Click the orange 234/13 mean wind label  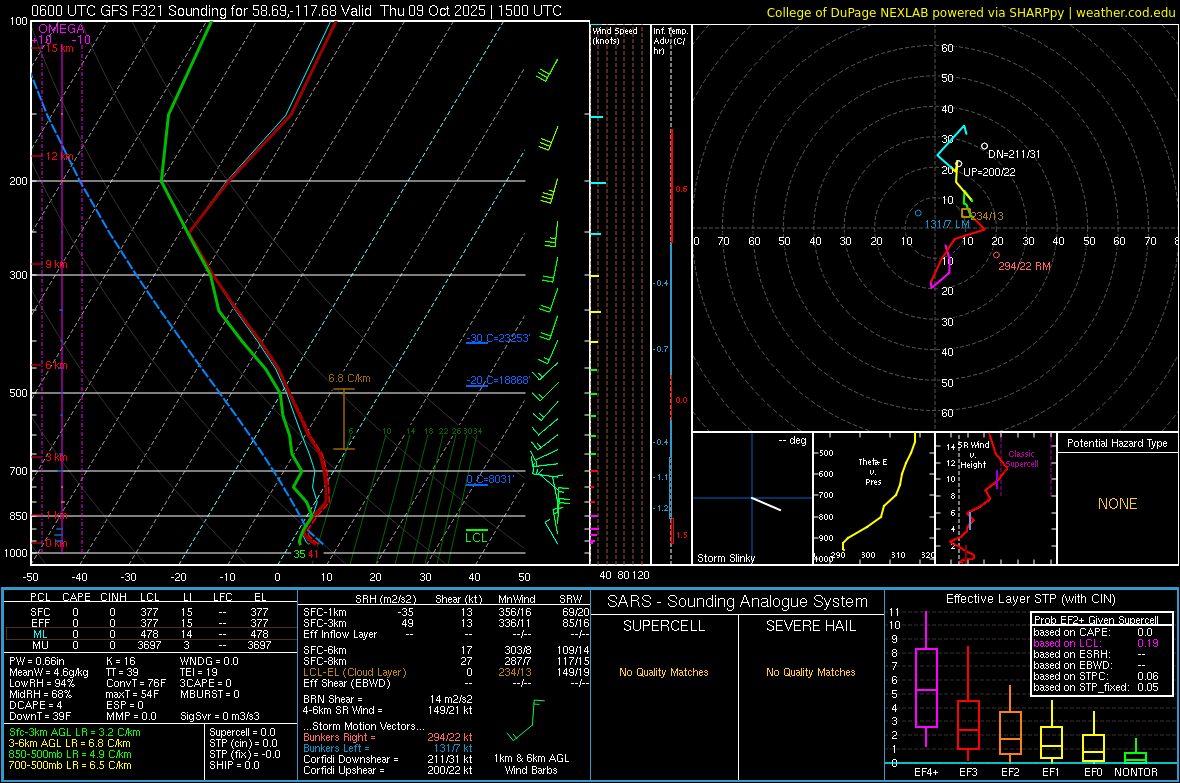point(987,216)
